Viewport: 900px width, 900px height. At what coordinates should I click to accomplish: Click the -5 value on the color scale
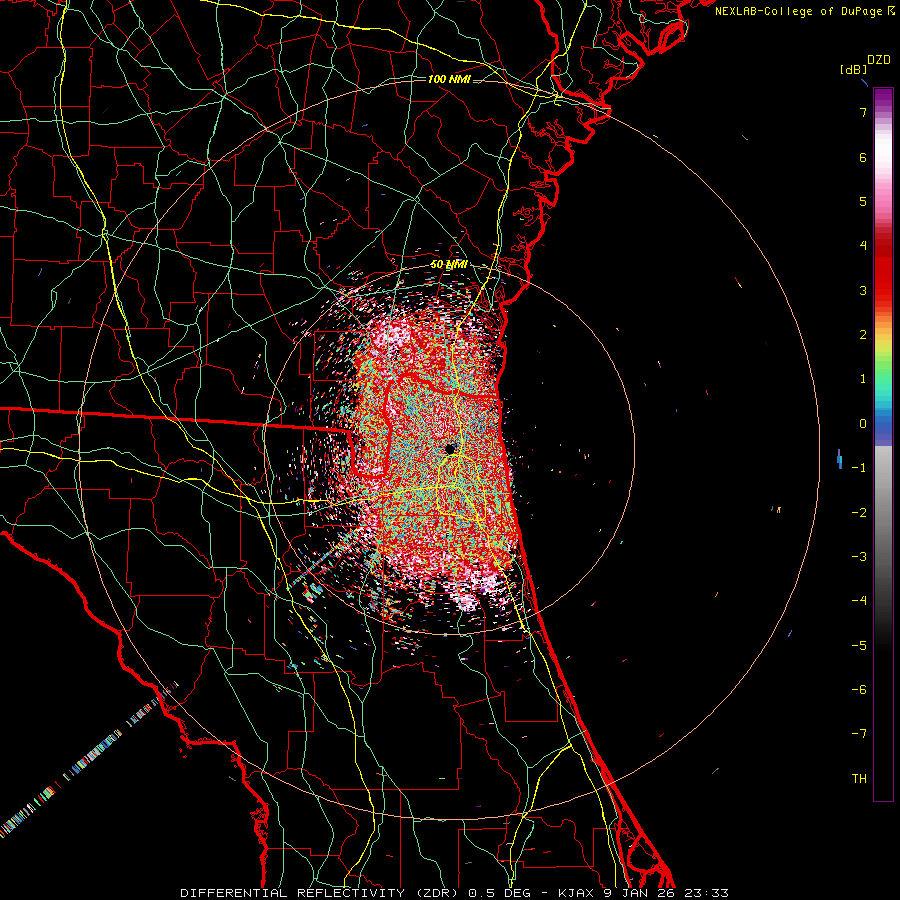point(859,646)
